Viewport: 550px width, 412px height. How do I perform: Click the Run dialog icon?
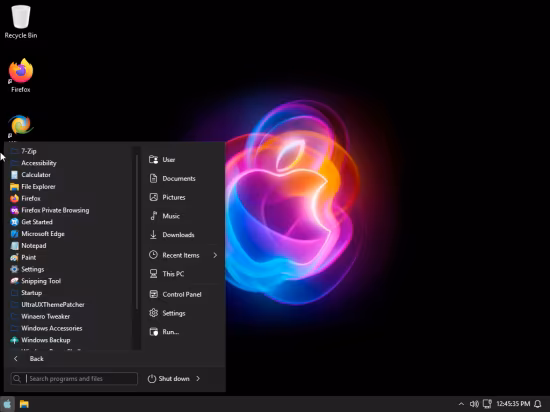(154, 332)
